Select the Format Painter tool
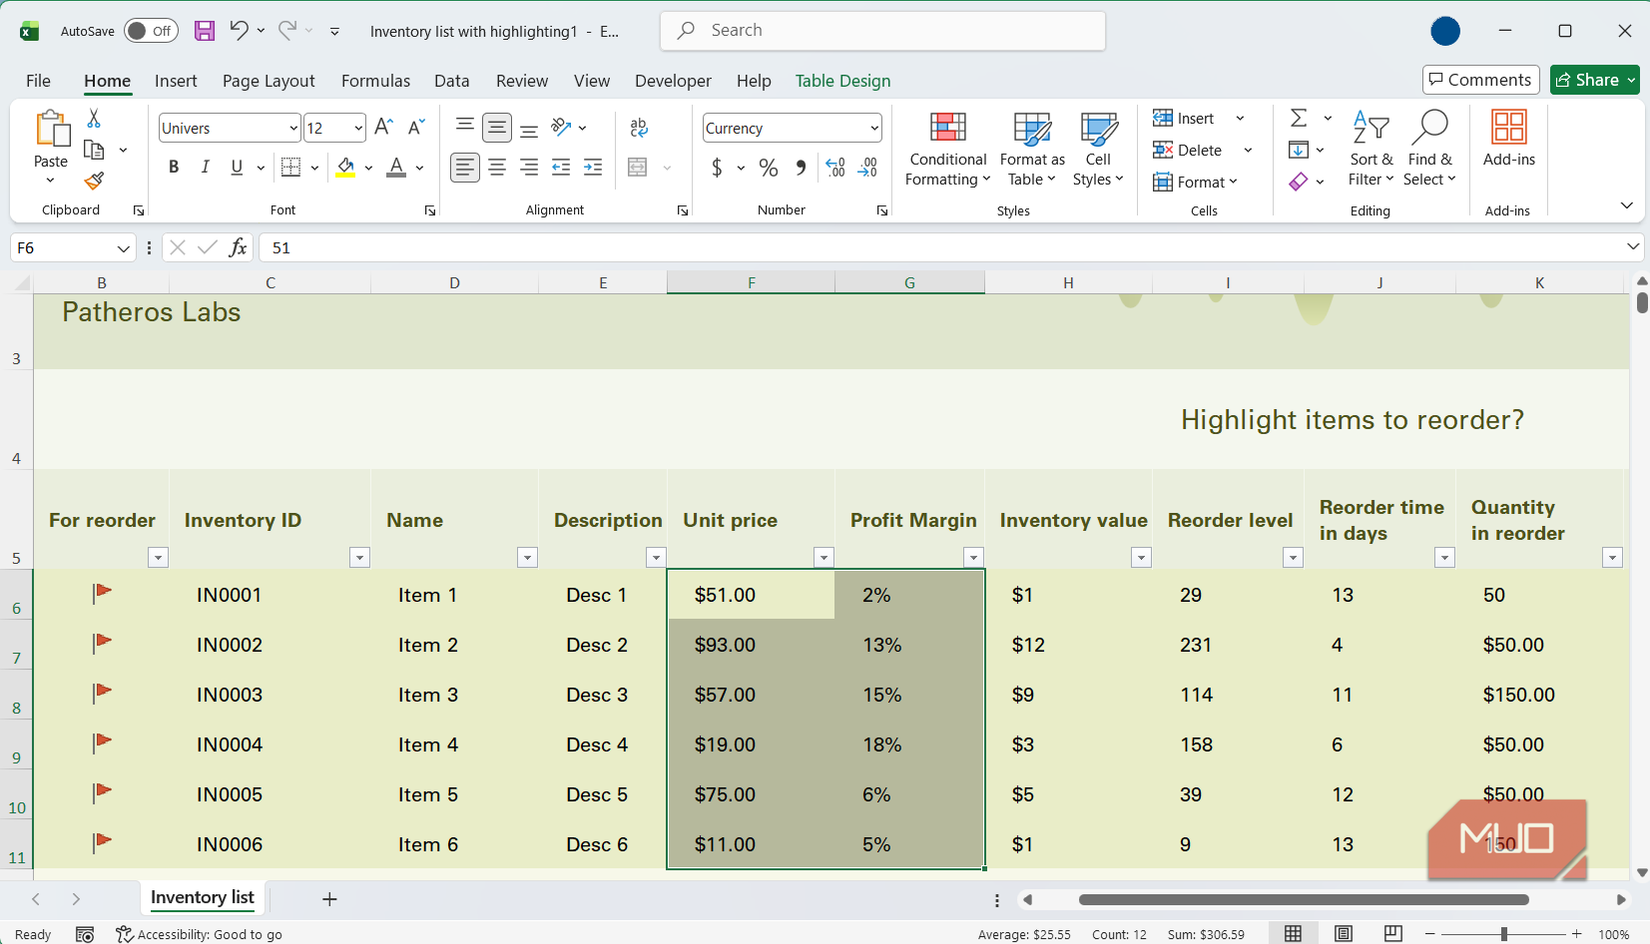Image resolution: width=1650 pixels, height=944 pixels. [93, 182]
